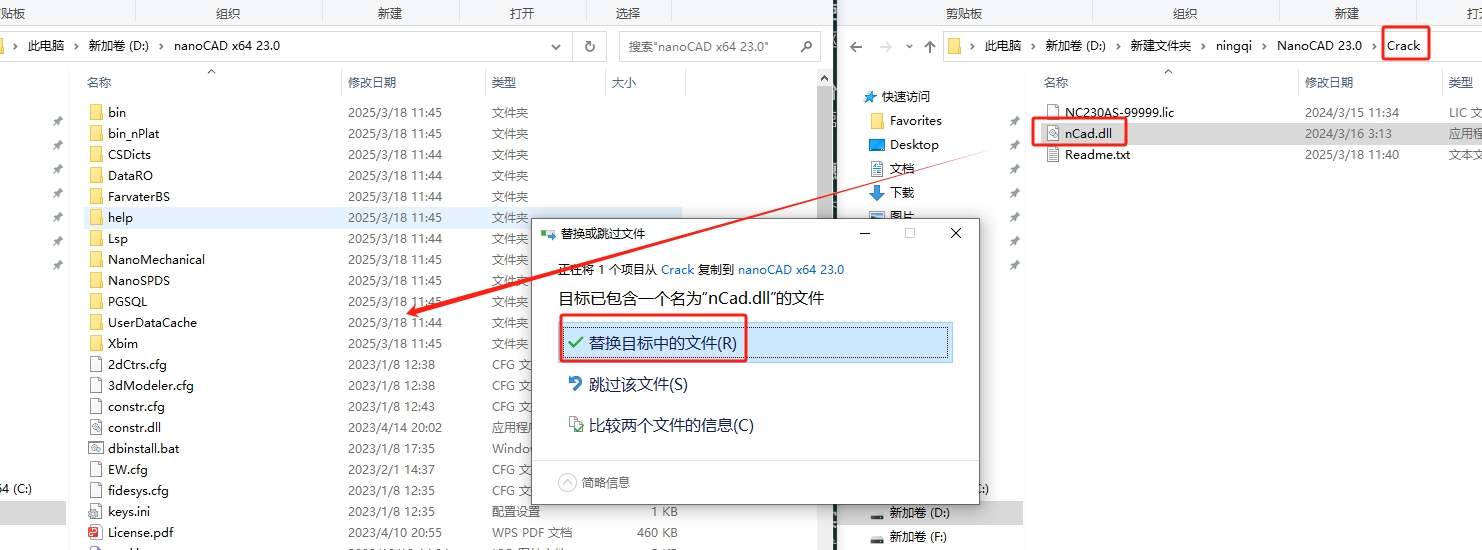
Task: Select the constr.dll file icon
Action: pyautogui.click(x=96, y=427)
